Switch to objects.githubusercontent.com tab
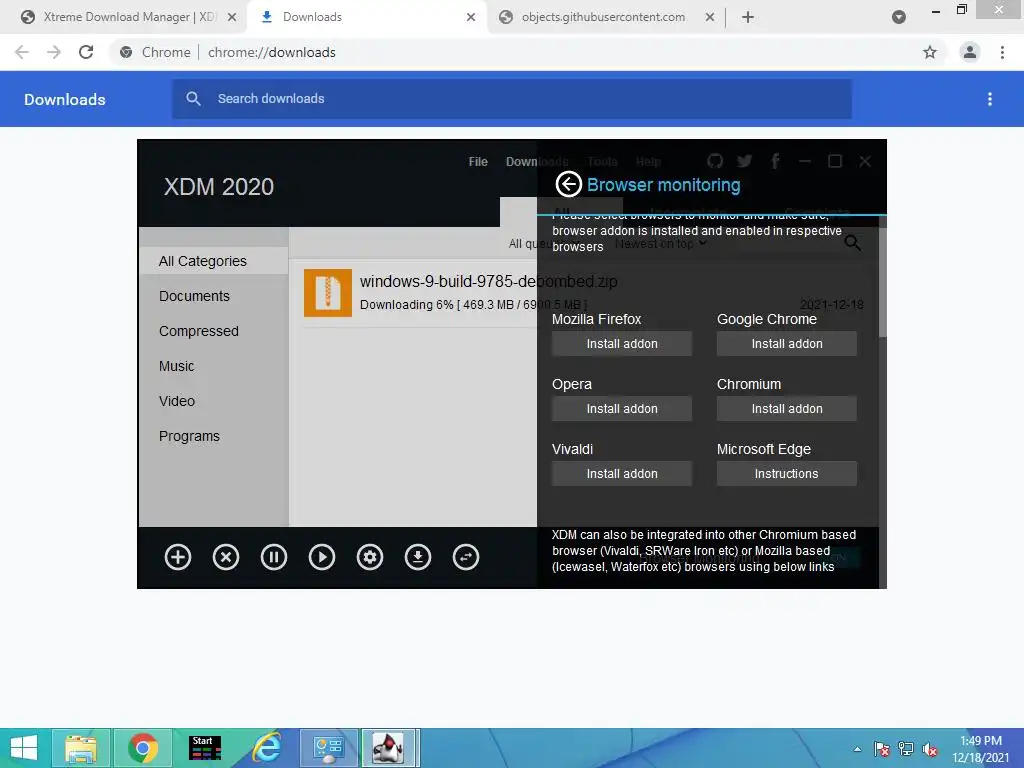The height and width of the screenshot is (768, 1024). click(603, 17)
